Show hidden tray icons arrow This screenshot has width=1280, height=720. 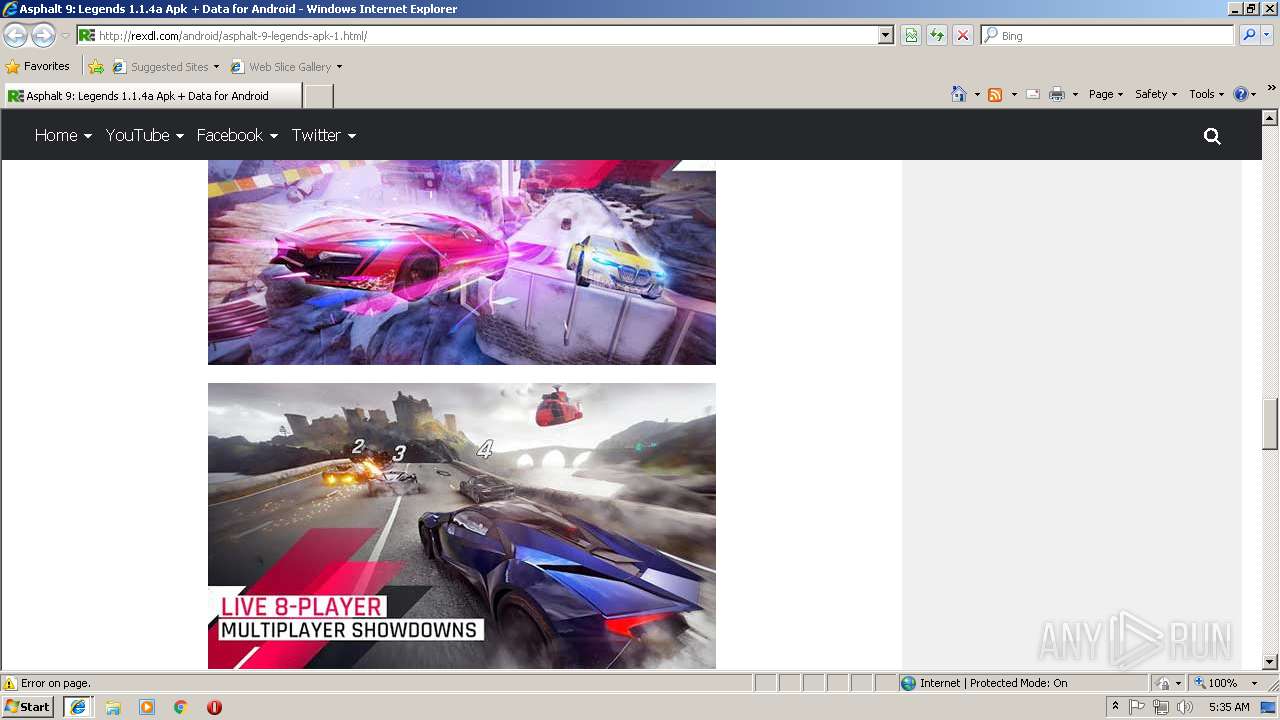[1115, 707]
